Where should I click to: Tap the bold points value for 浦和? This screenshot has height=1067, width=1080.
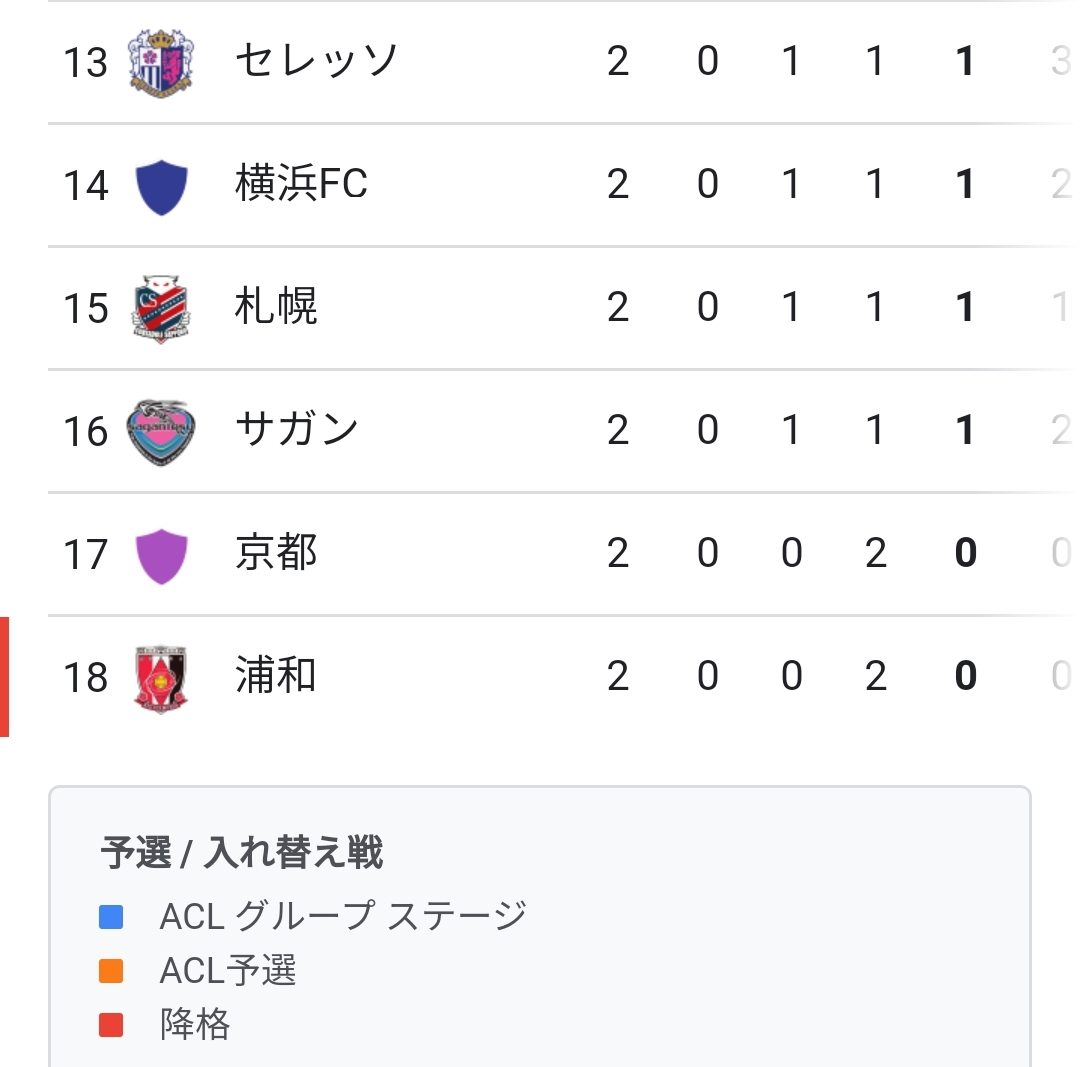[x=966, y=676]
